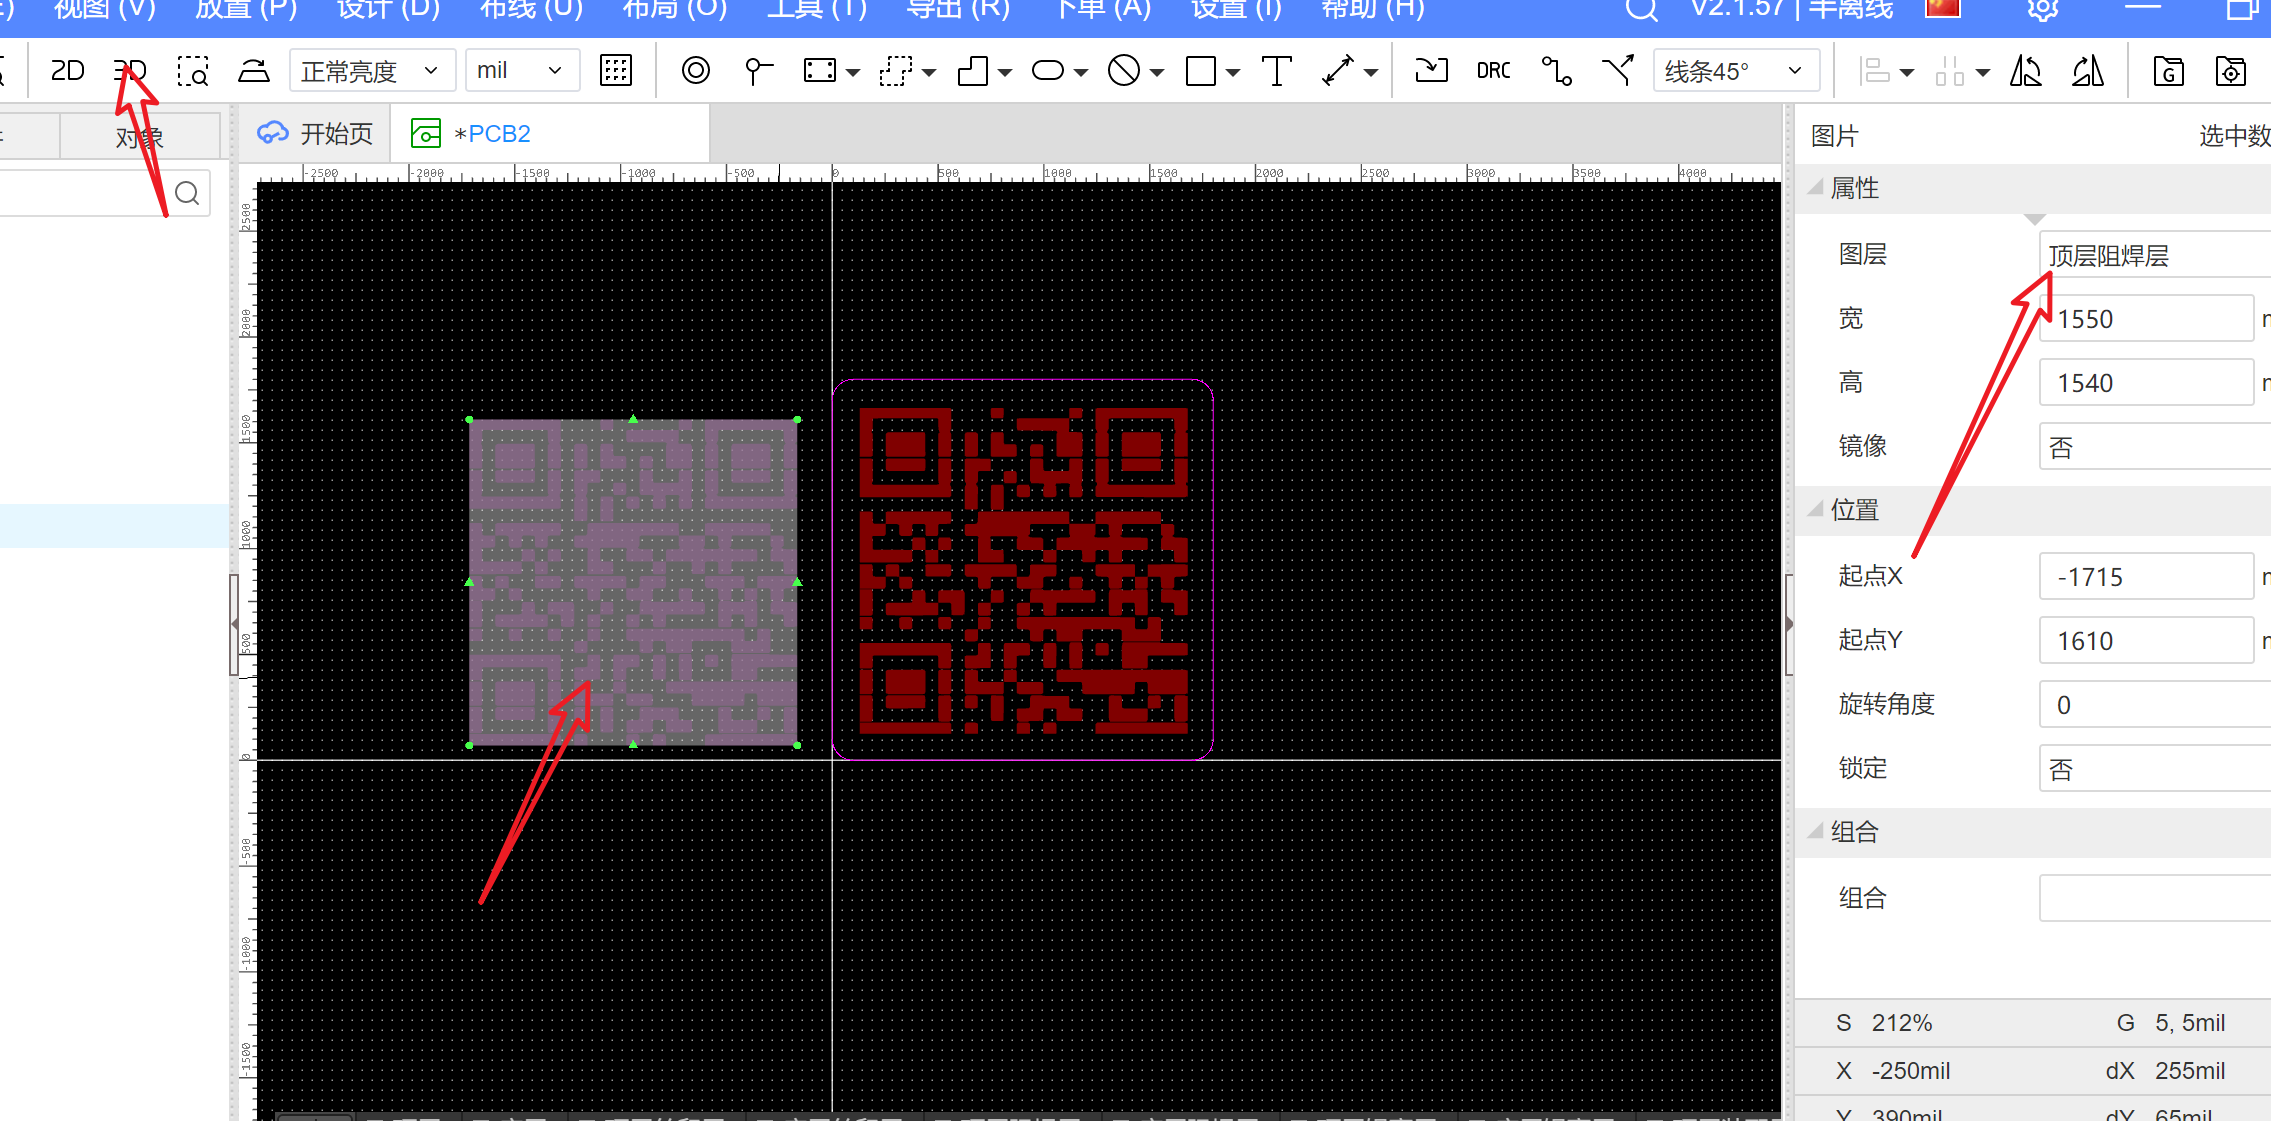Screen dimensions: 2271x1121
Task: Click the 起点X field -1715
Action: 2146,577
